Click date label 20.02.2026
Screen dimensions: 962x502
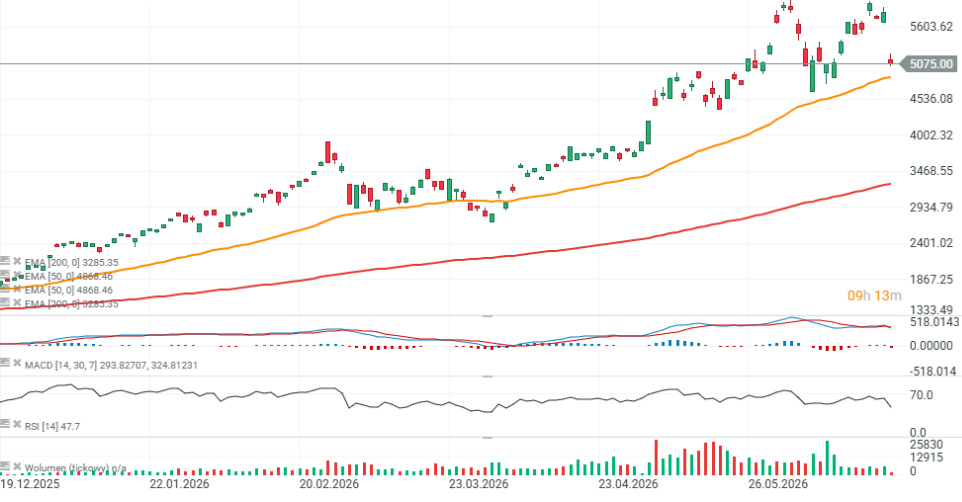point(329,484)
